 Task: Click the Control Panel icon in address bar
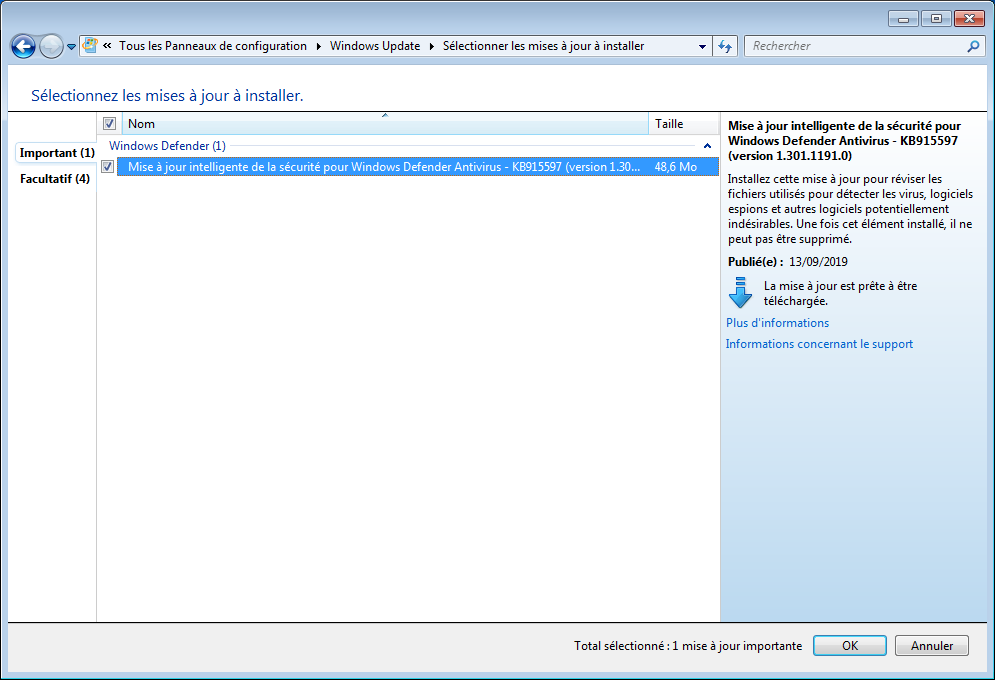pos(90,46)
